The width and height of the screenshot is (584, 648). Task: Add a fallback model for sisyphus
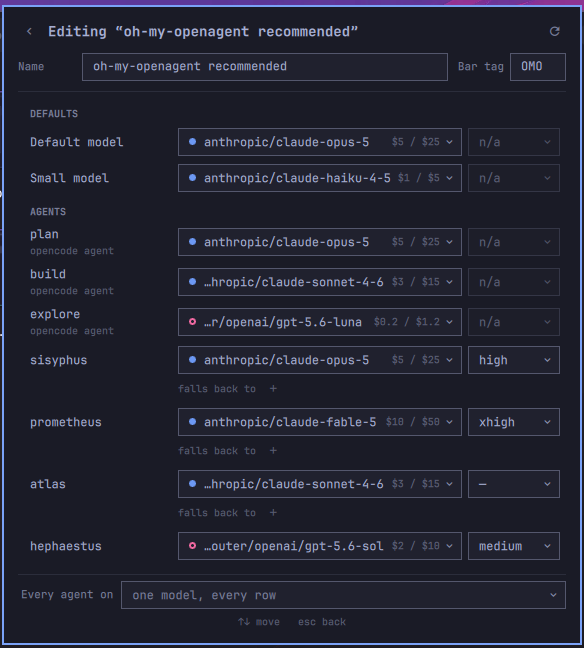pyautogui.click(x=273, y=388)
